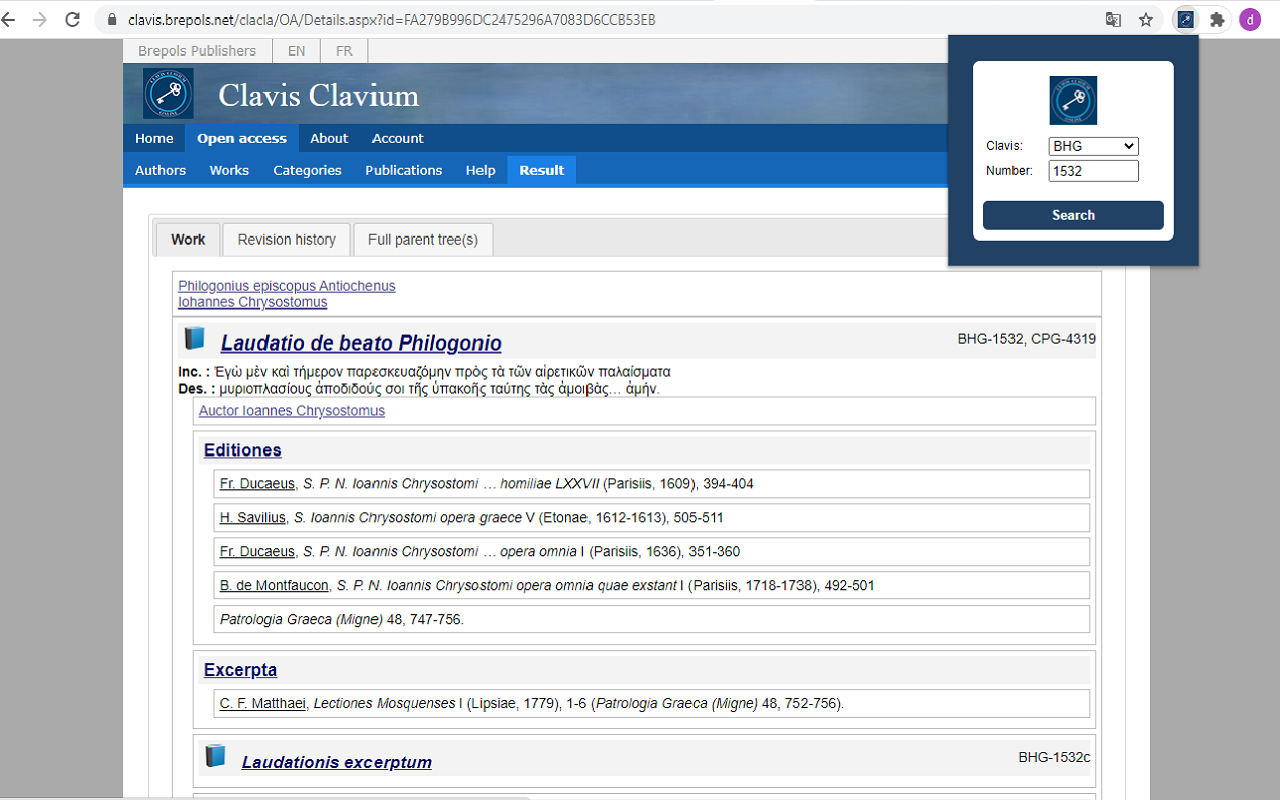Click the Number input field with 1532
This screenshot has width=1280, height=800.
coord(1094,171)
